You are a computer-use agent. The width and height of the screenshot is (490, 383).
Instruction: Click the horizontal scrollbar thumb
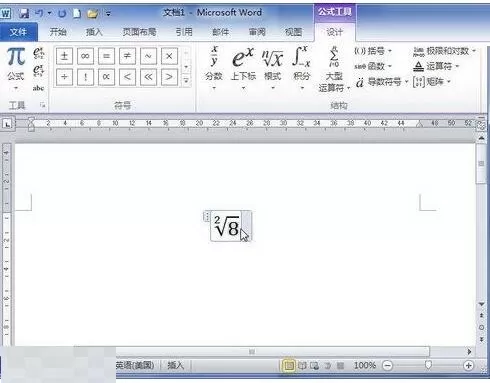252,351
